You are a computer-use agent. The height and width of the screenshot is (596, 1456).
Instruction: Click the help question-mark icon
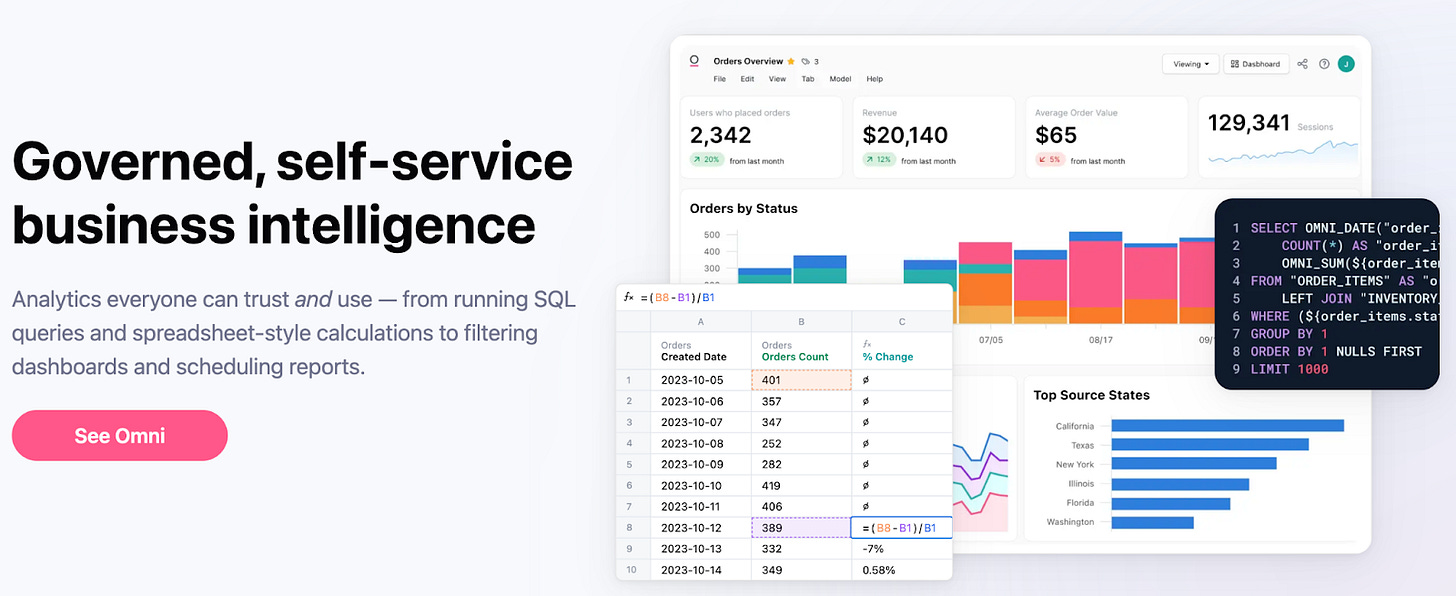click(1324, 64)
